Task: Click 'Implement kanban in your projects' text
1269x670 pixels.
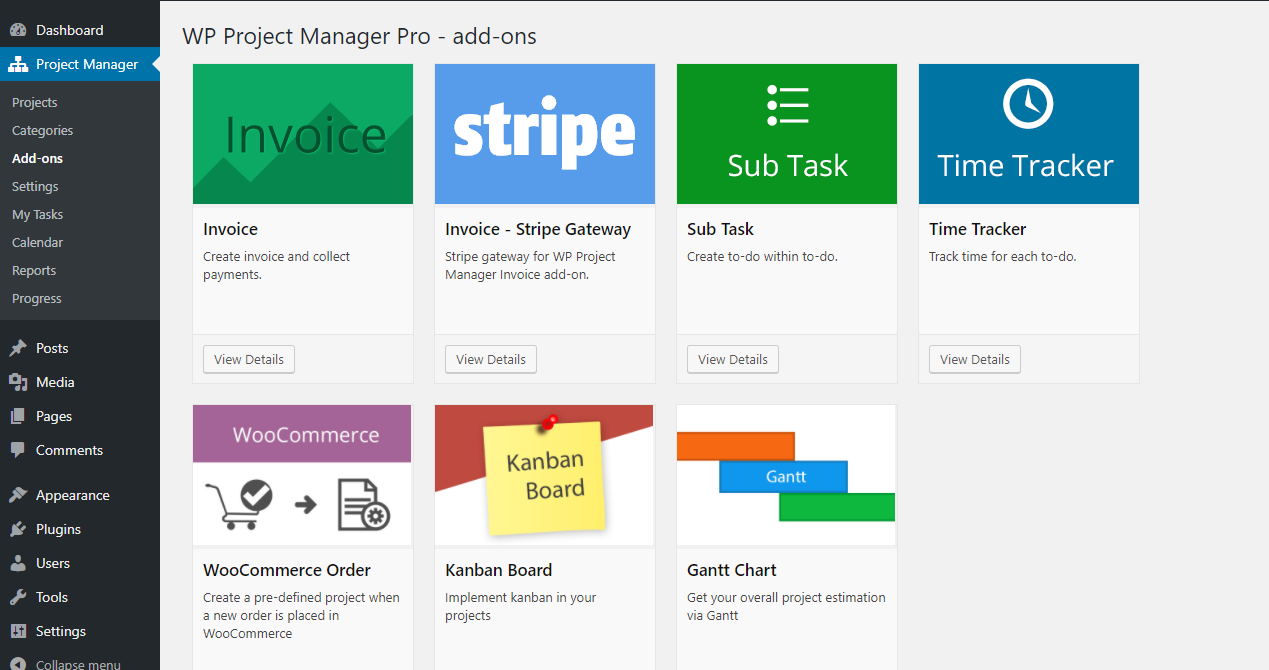Action: pyautogui.click(x=521, y=606)
